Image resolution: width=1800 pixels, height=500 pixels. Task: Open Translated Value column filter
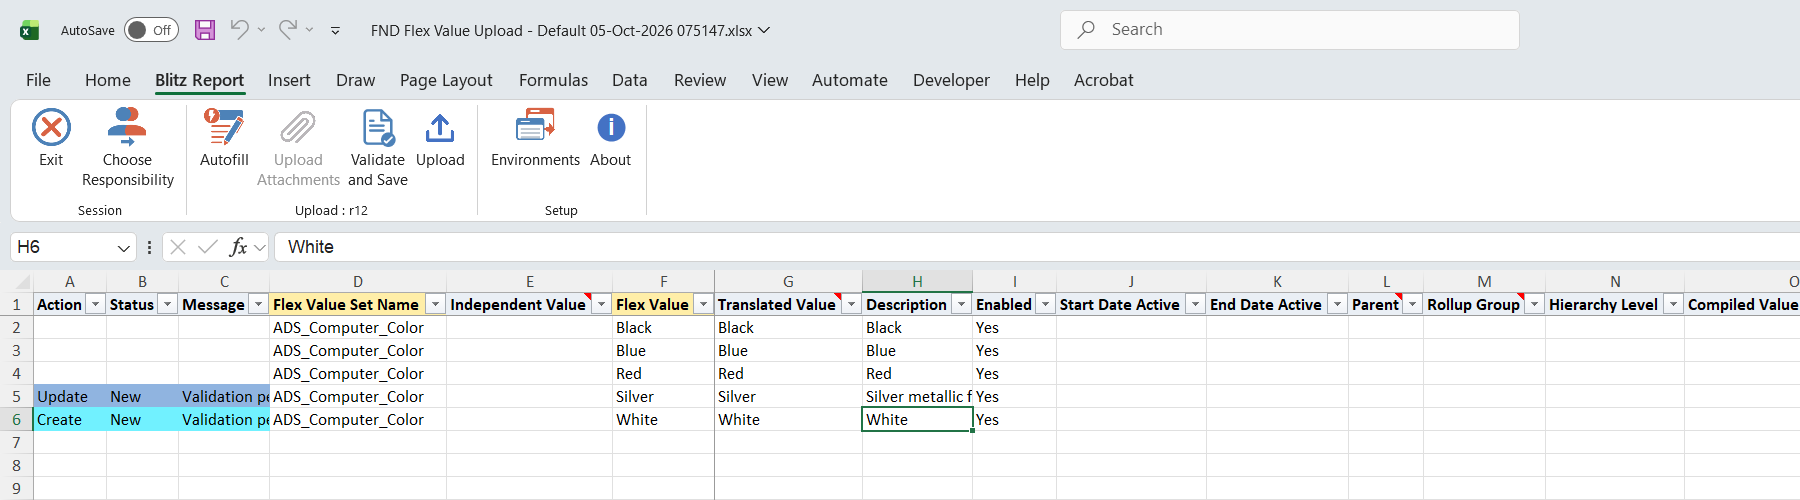pos(852,304)
